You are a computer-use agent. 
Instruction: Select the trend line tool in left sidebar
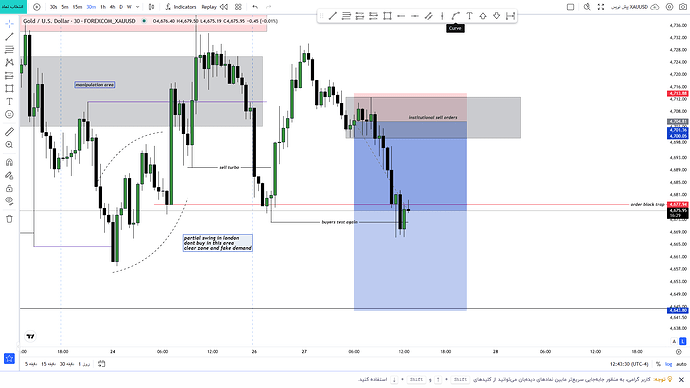[x=9, y=37]
